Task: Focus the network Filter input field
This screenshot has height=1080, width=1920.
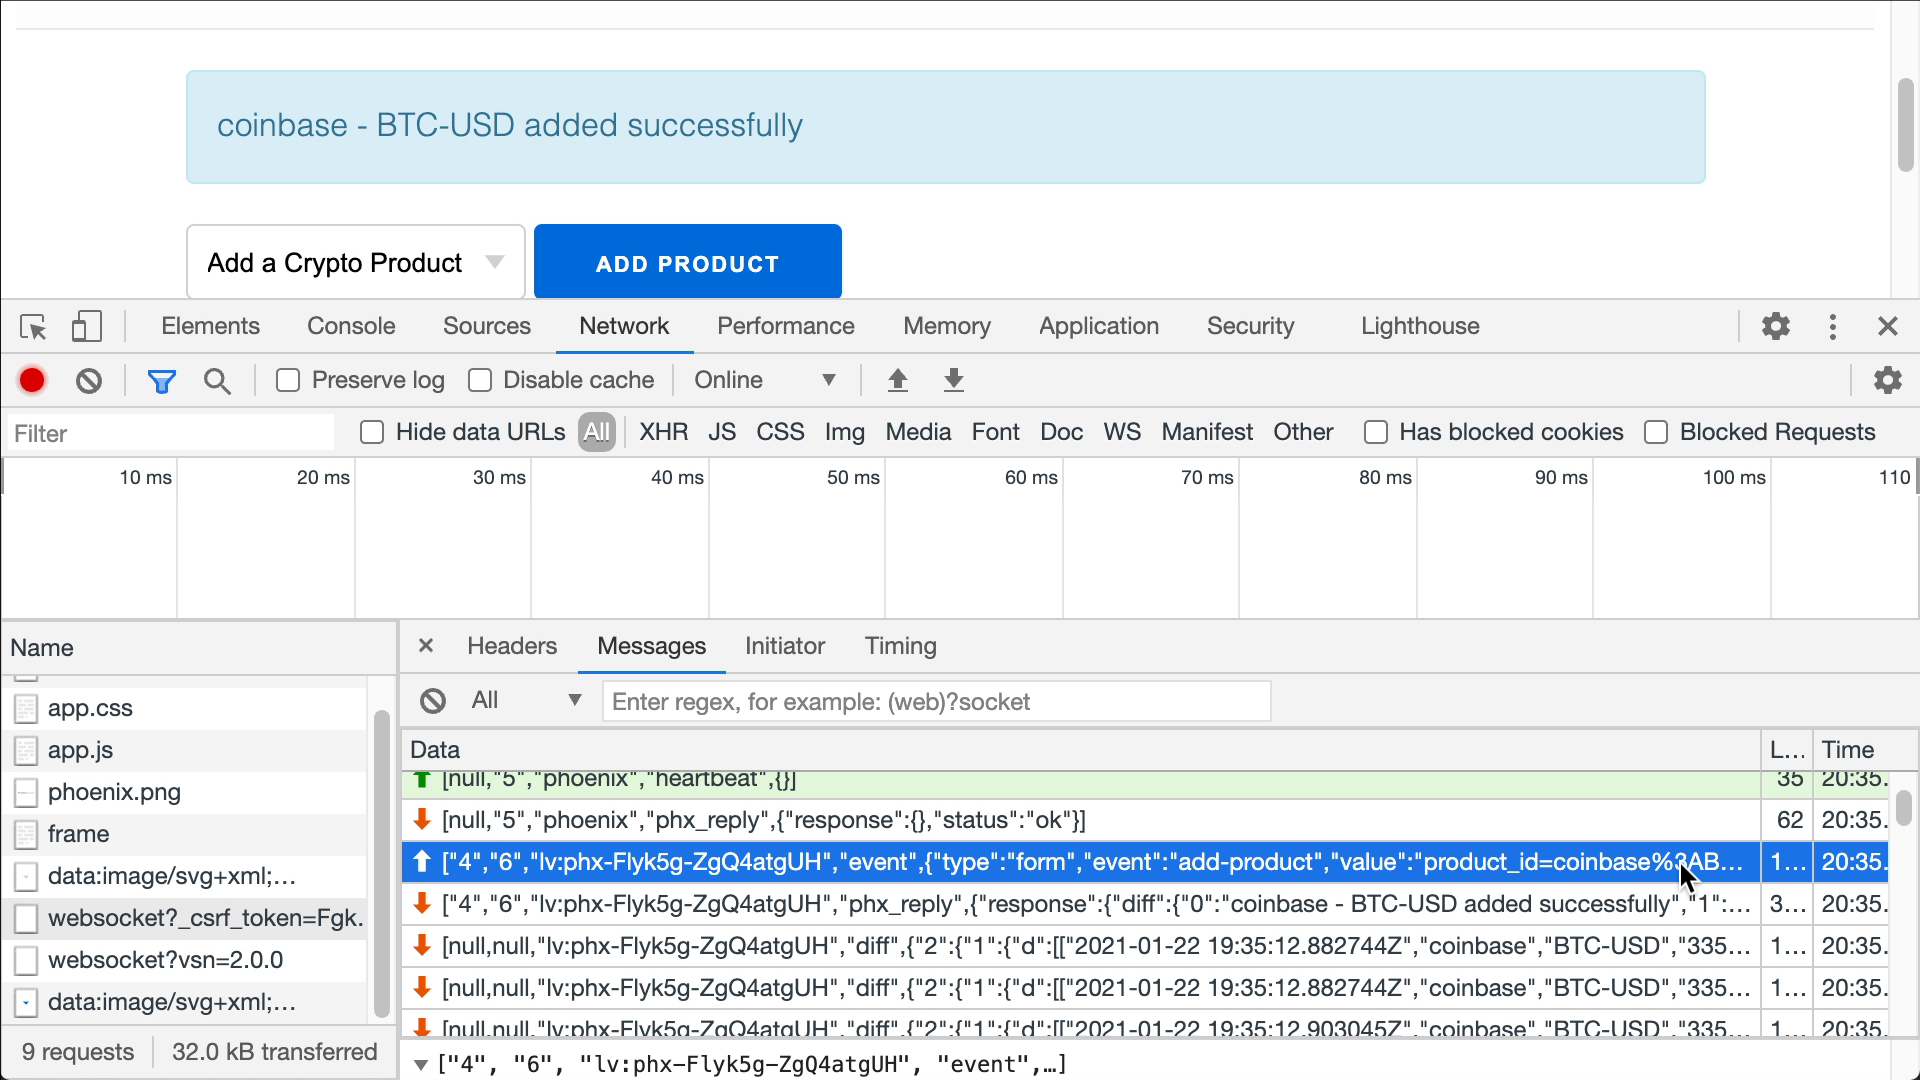Action: [x=172, y=433]
